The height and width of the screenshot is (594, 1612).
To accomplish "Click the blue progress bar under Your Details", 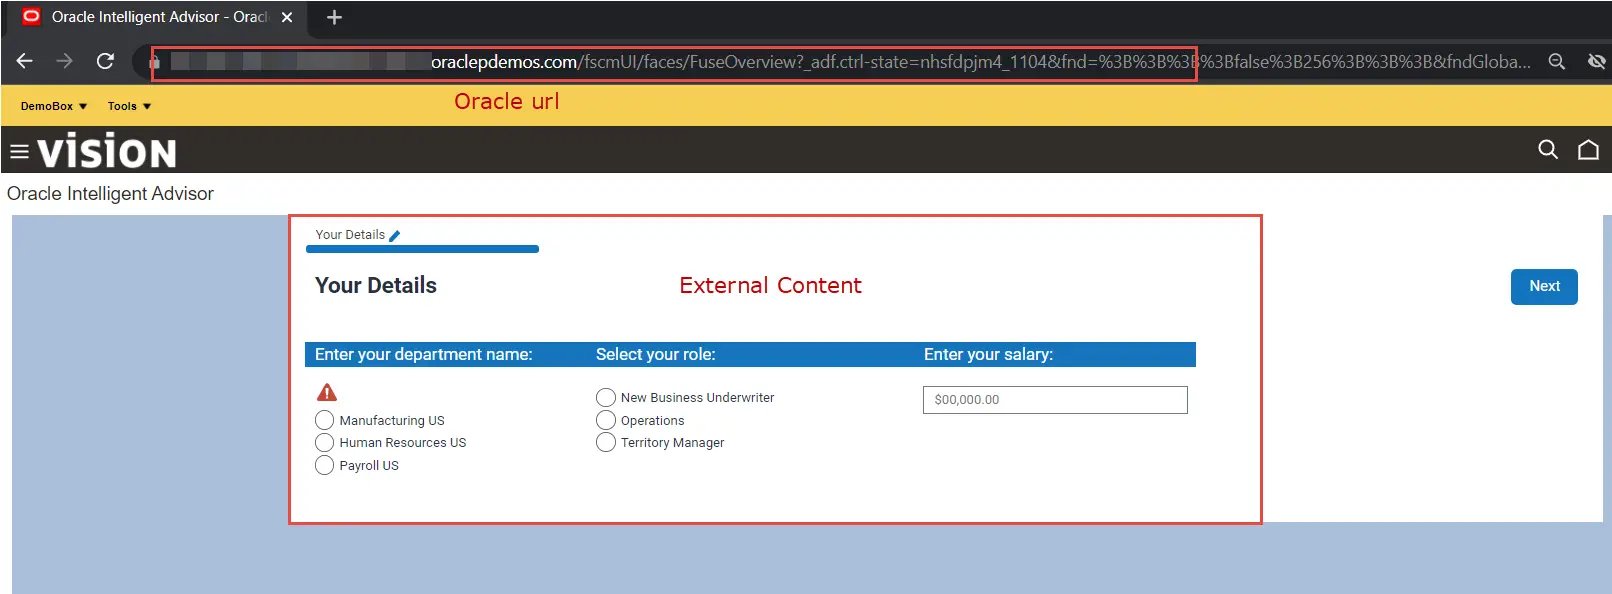I will tap(422, 249).
